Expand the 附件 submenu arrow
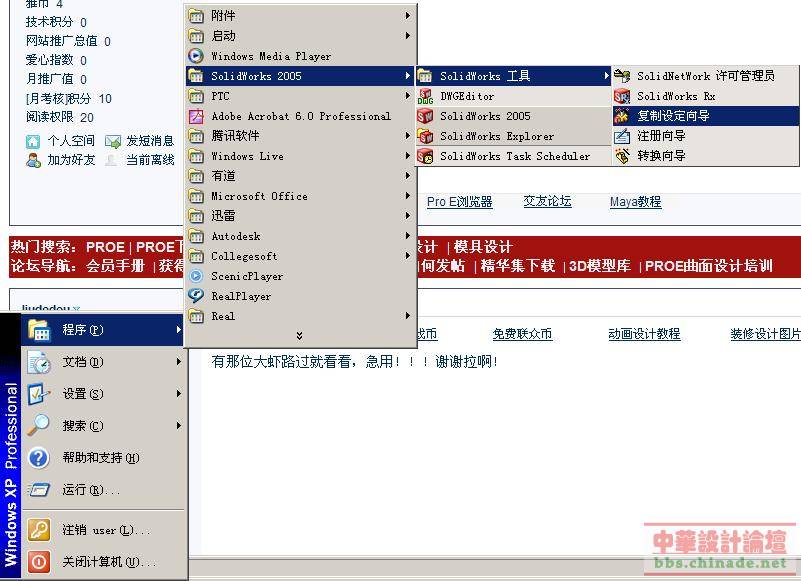The height and width of the screenshot is (581, 801). click(x=408, y=16)
